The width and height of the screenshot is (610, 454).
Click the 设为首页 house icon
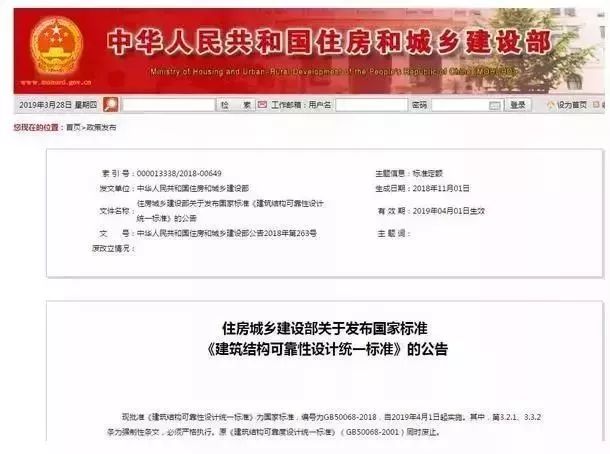pyautogui.click(x=551, y=105)
